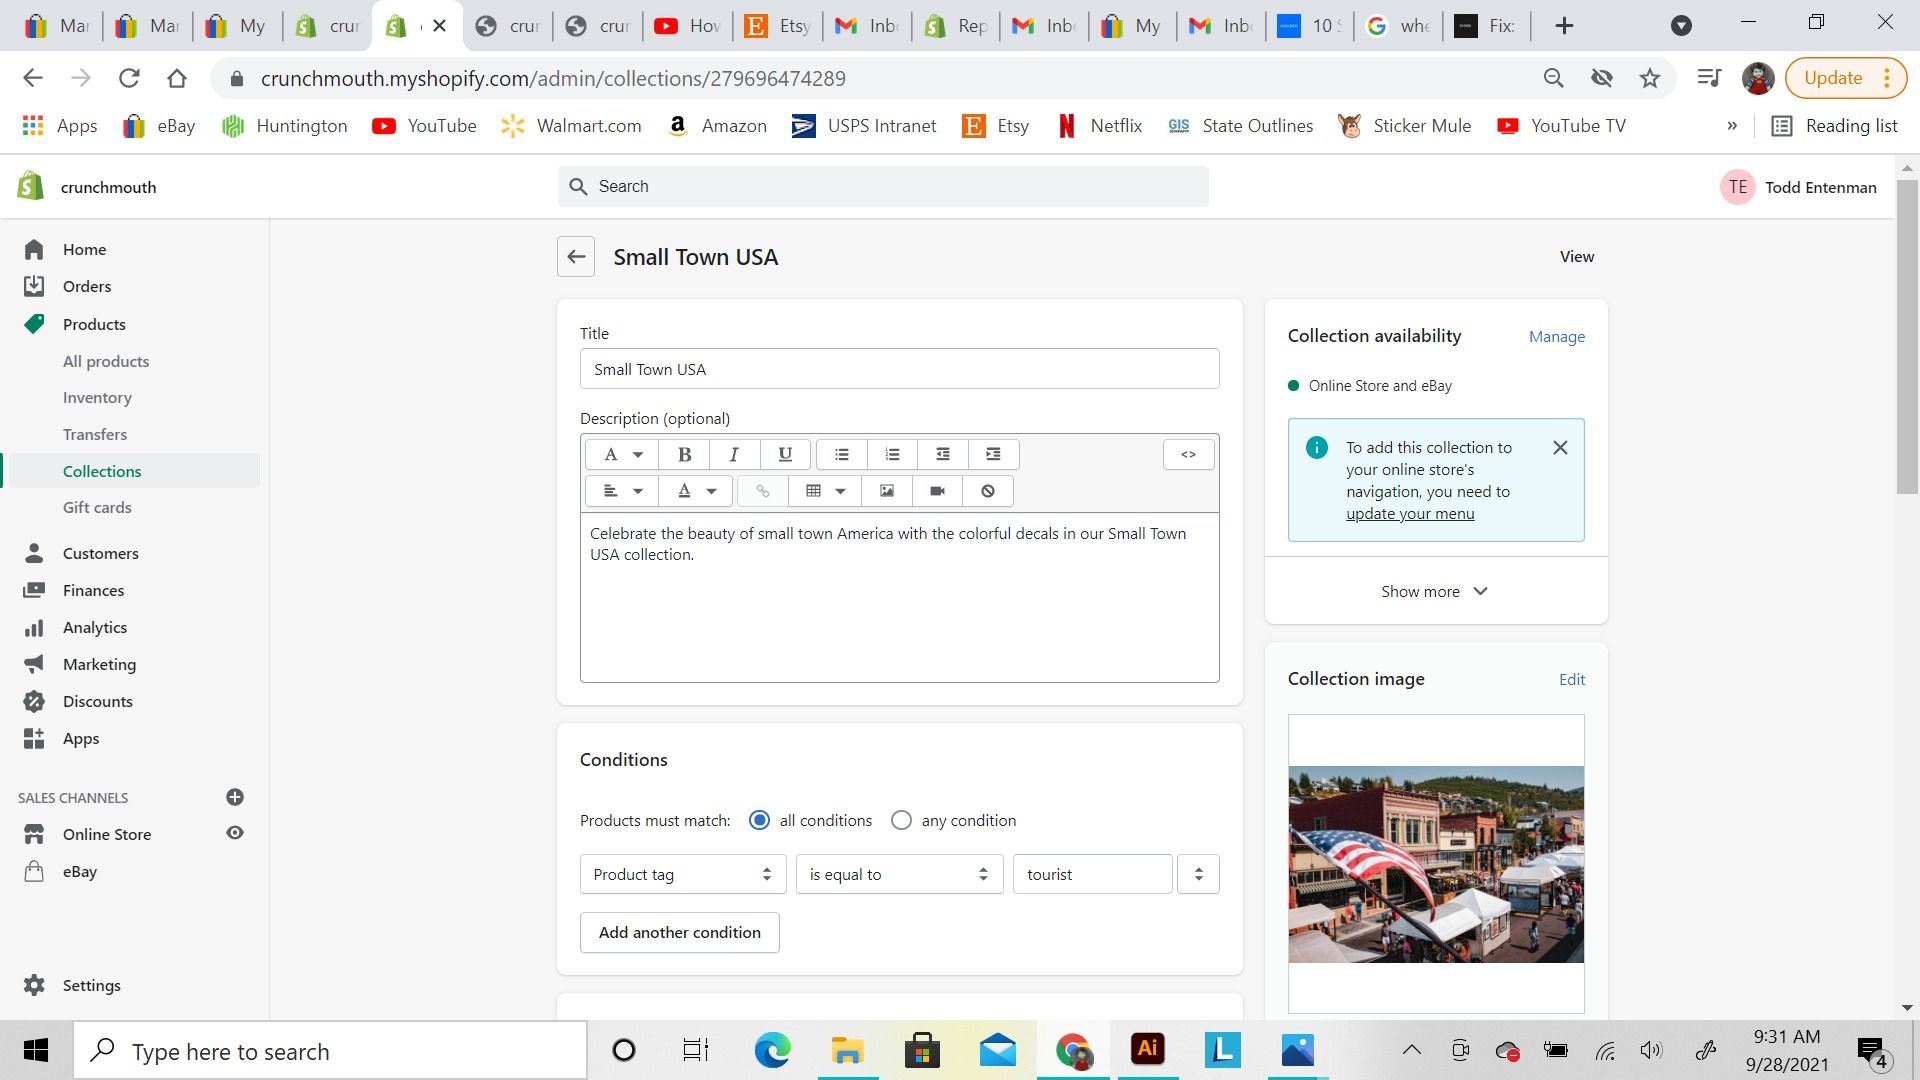Open the Product tag condition dropdown
Viewport: 1920px width, 1080px height.
tap(682, 874)
